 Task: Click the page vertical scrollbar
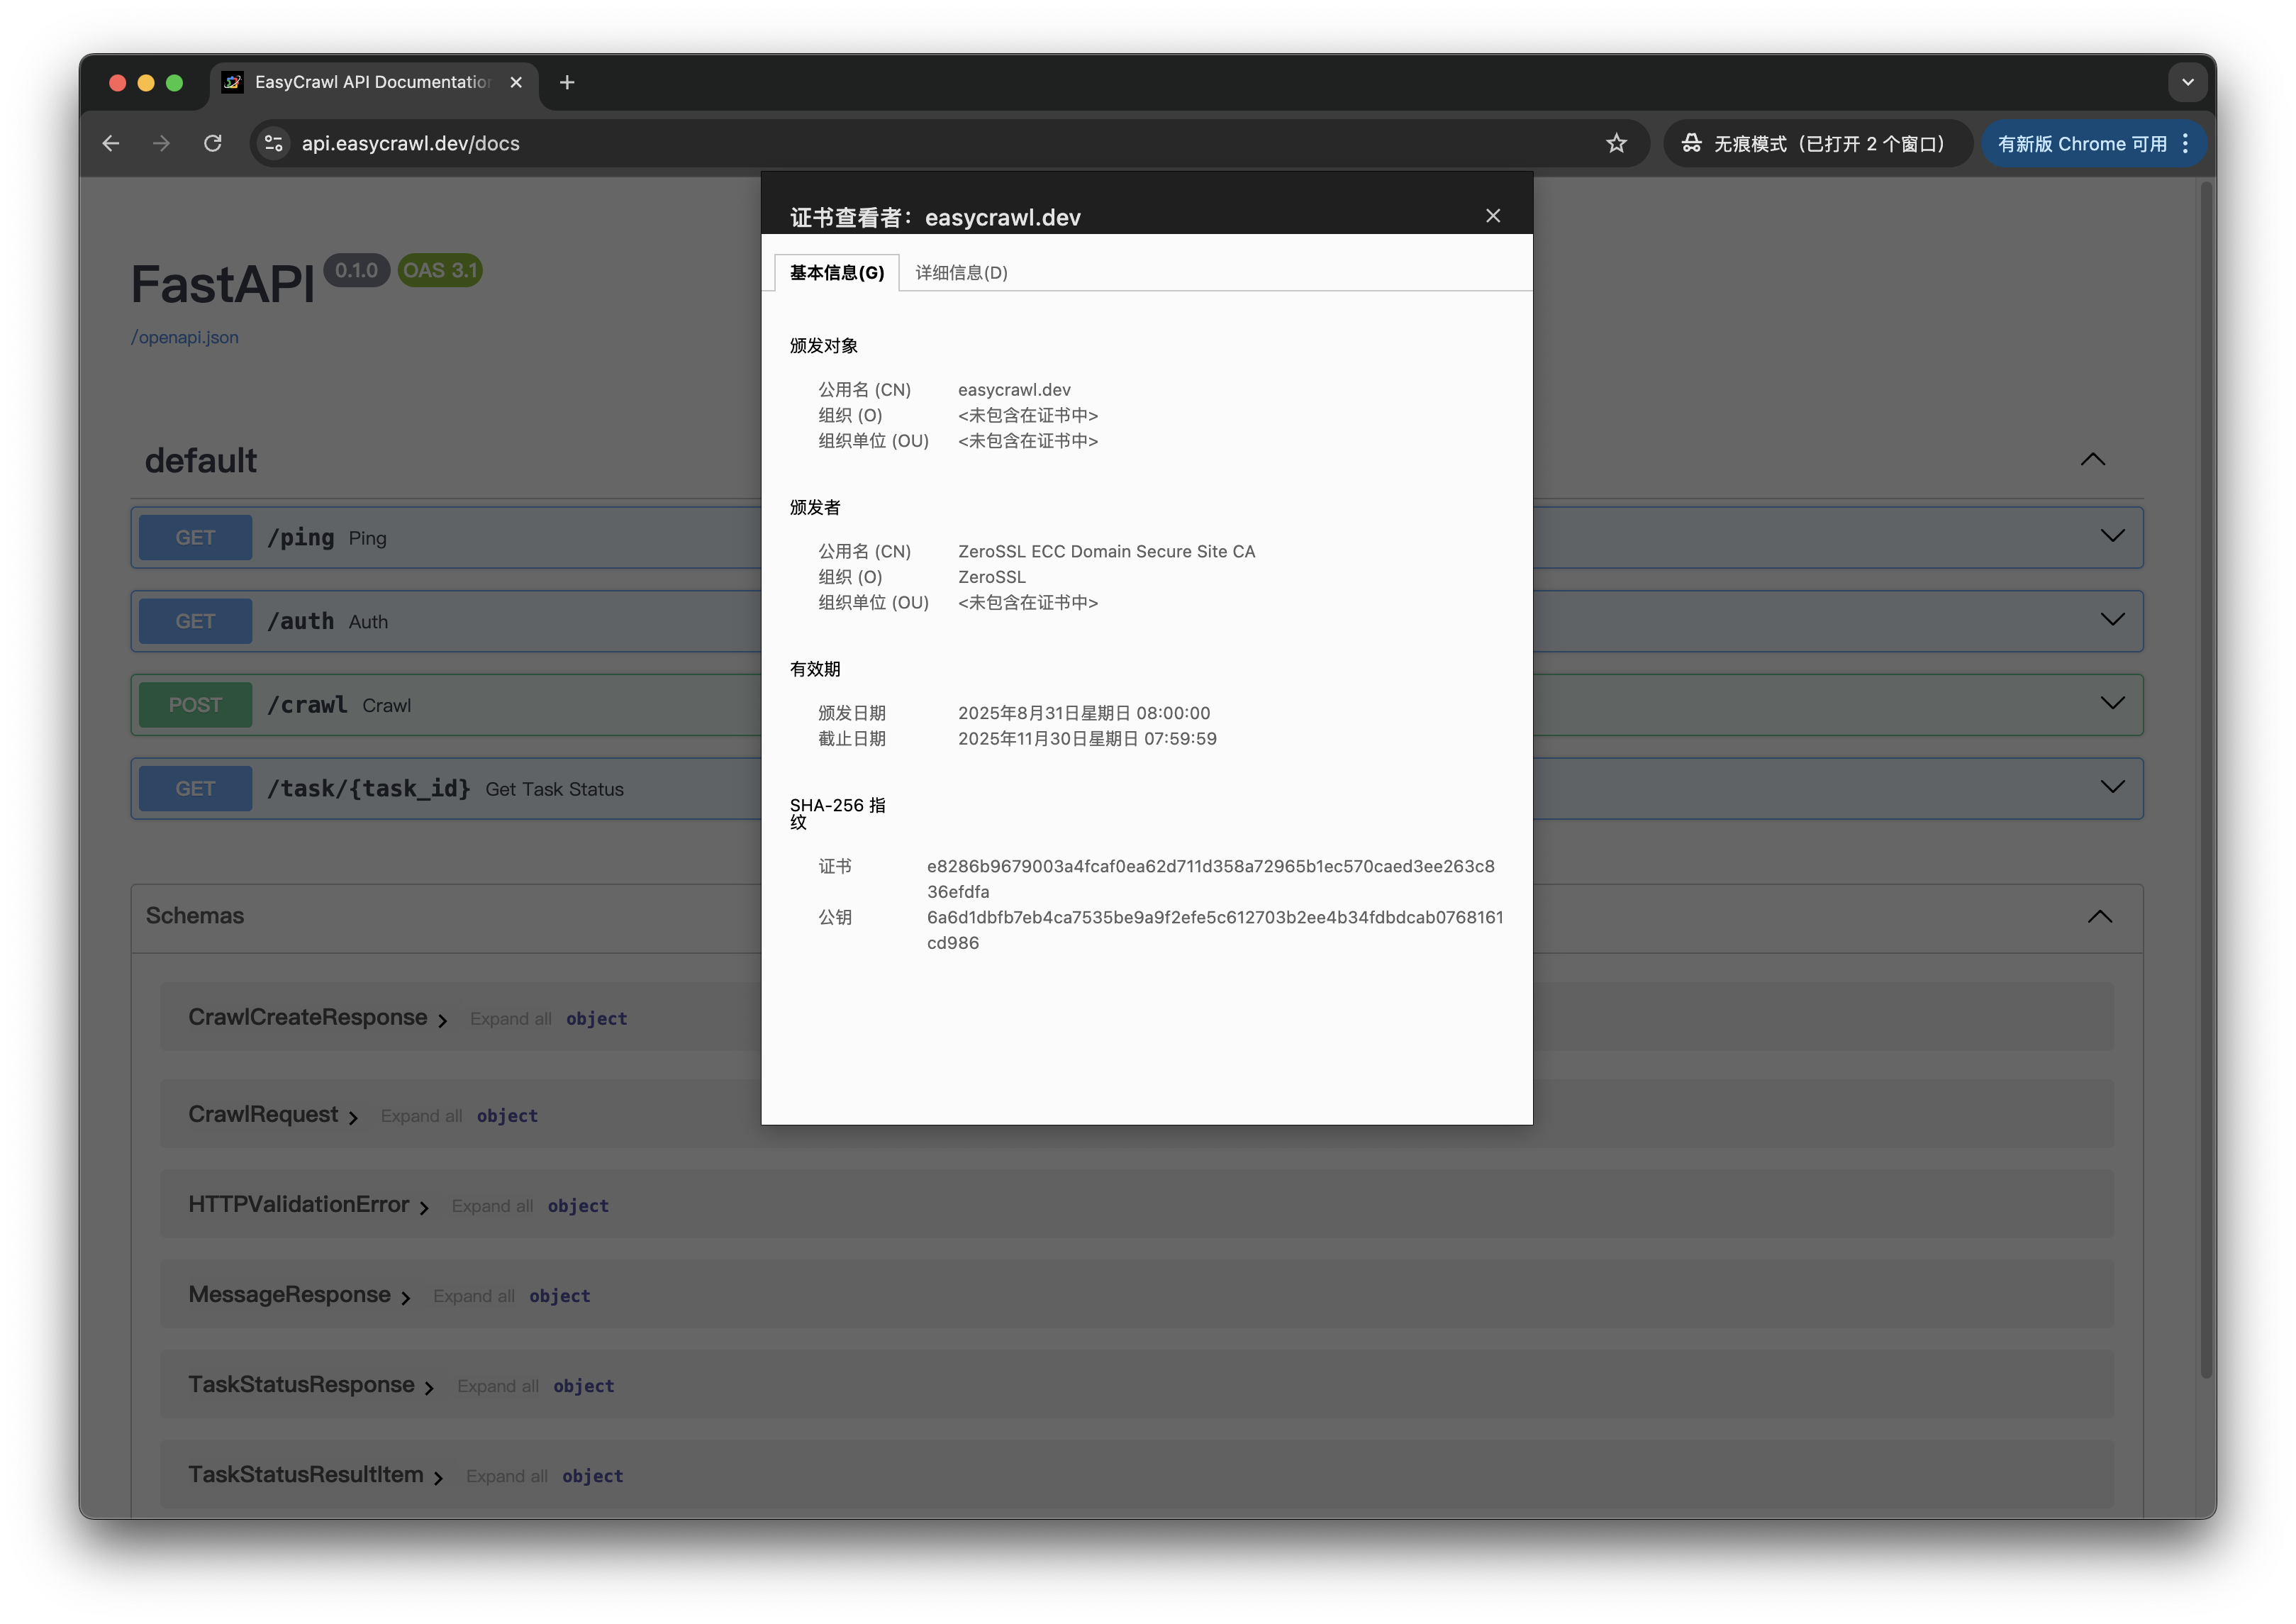coord(2205,780)
